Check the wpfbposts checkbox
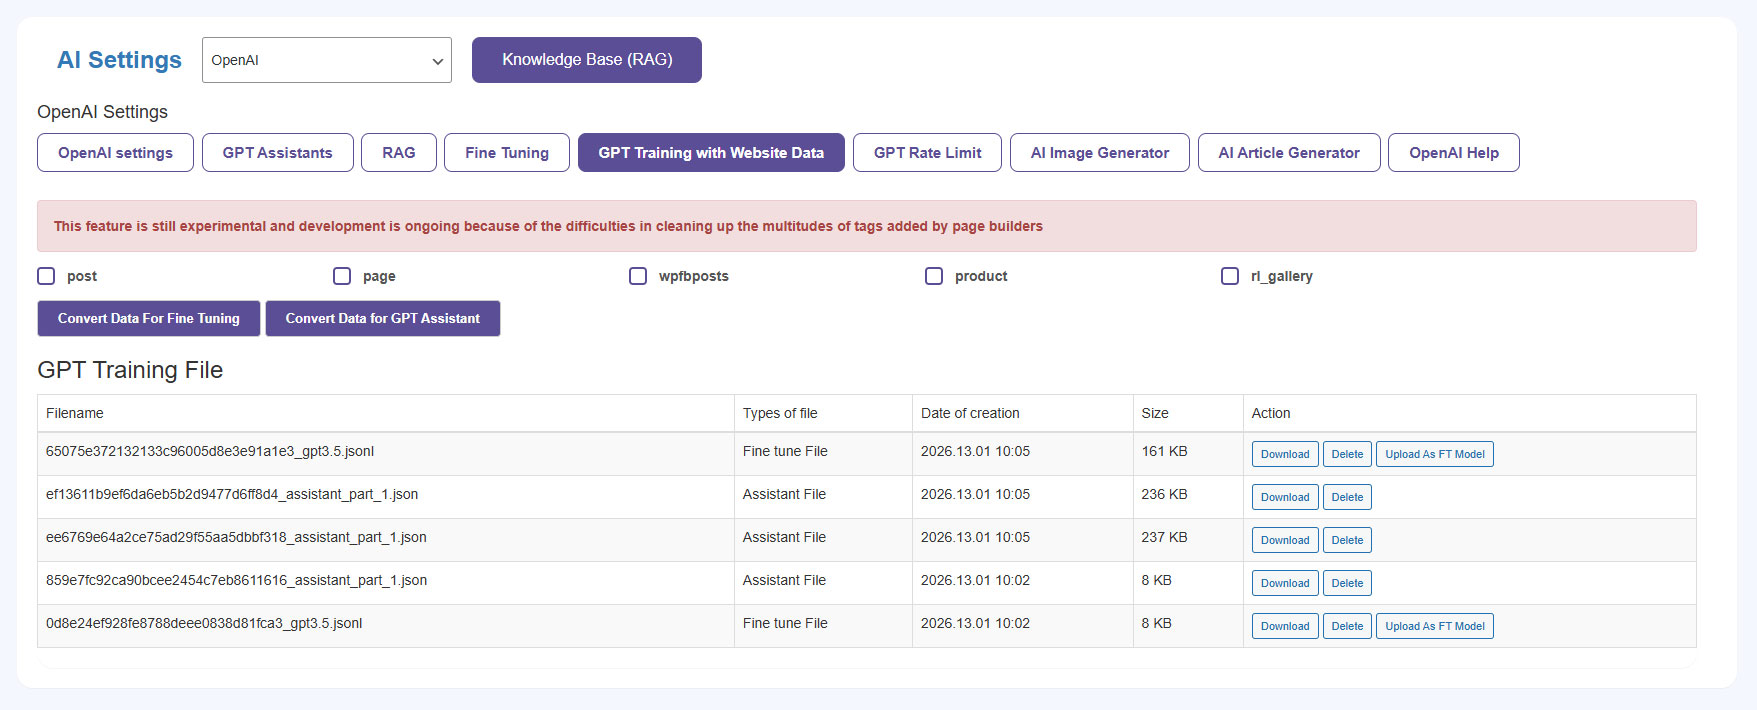This screenshot has height=710, width=1757. [638, 276]
